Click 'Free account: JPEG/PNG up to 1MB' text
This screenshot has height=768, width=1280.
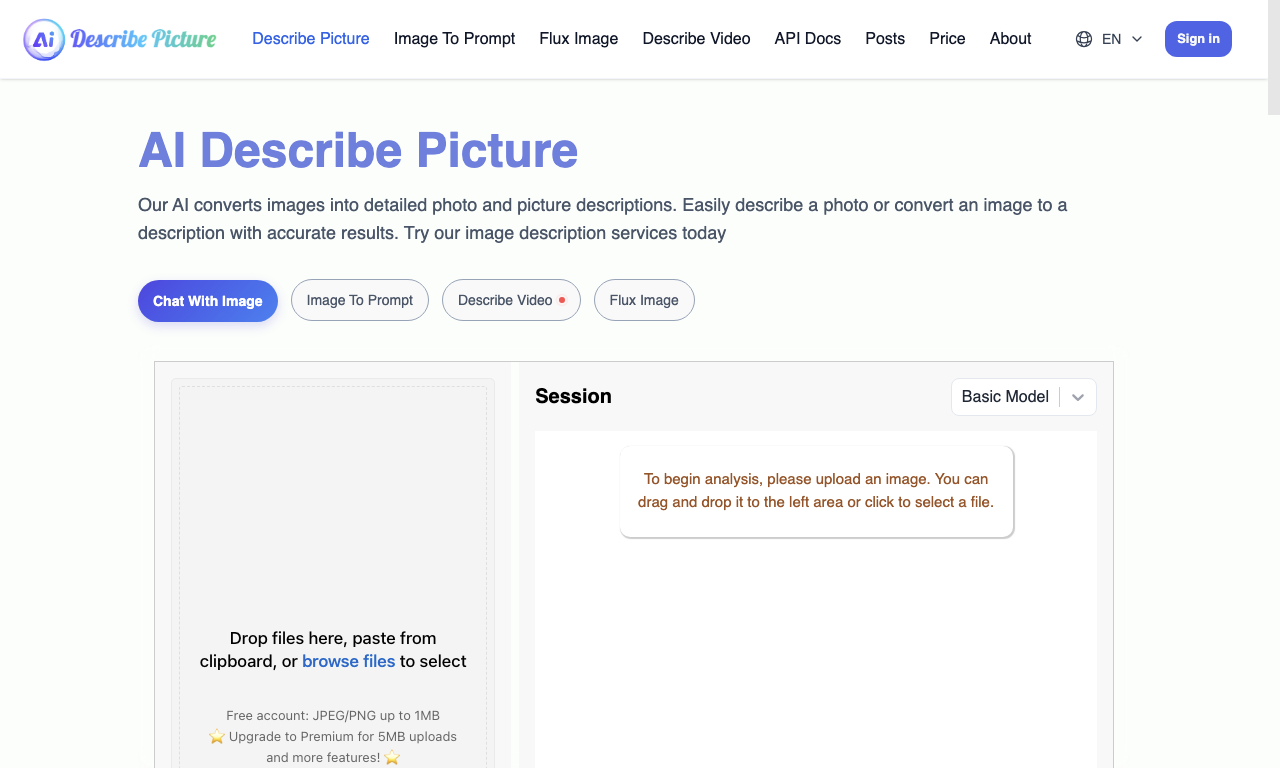tap(333, 716)
